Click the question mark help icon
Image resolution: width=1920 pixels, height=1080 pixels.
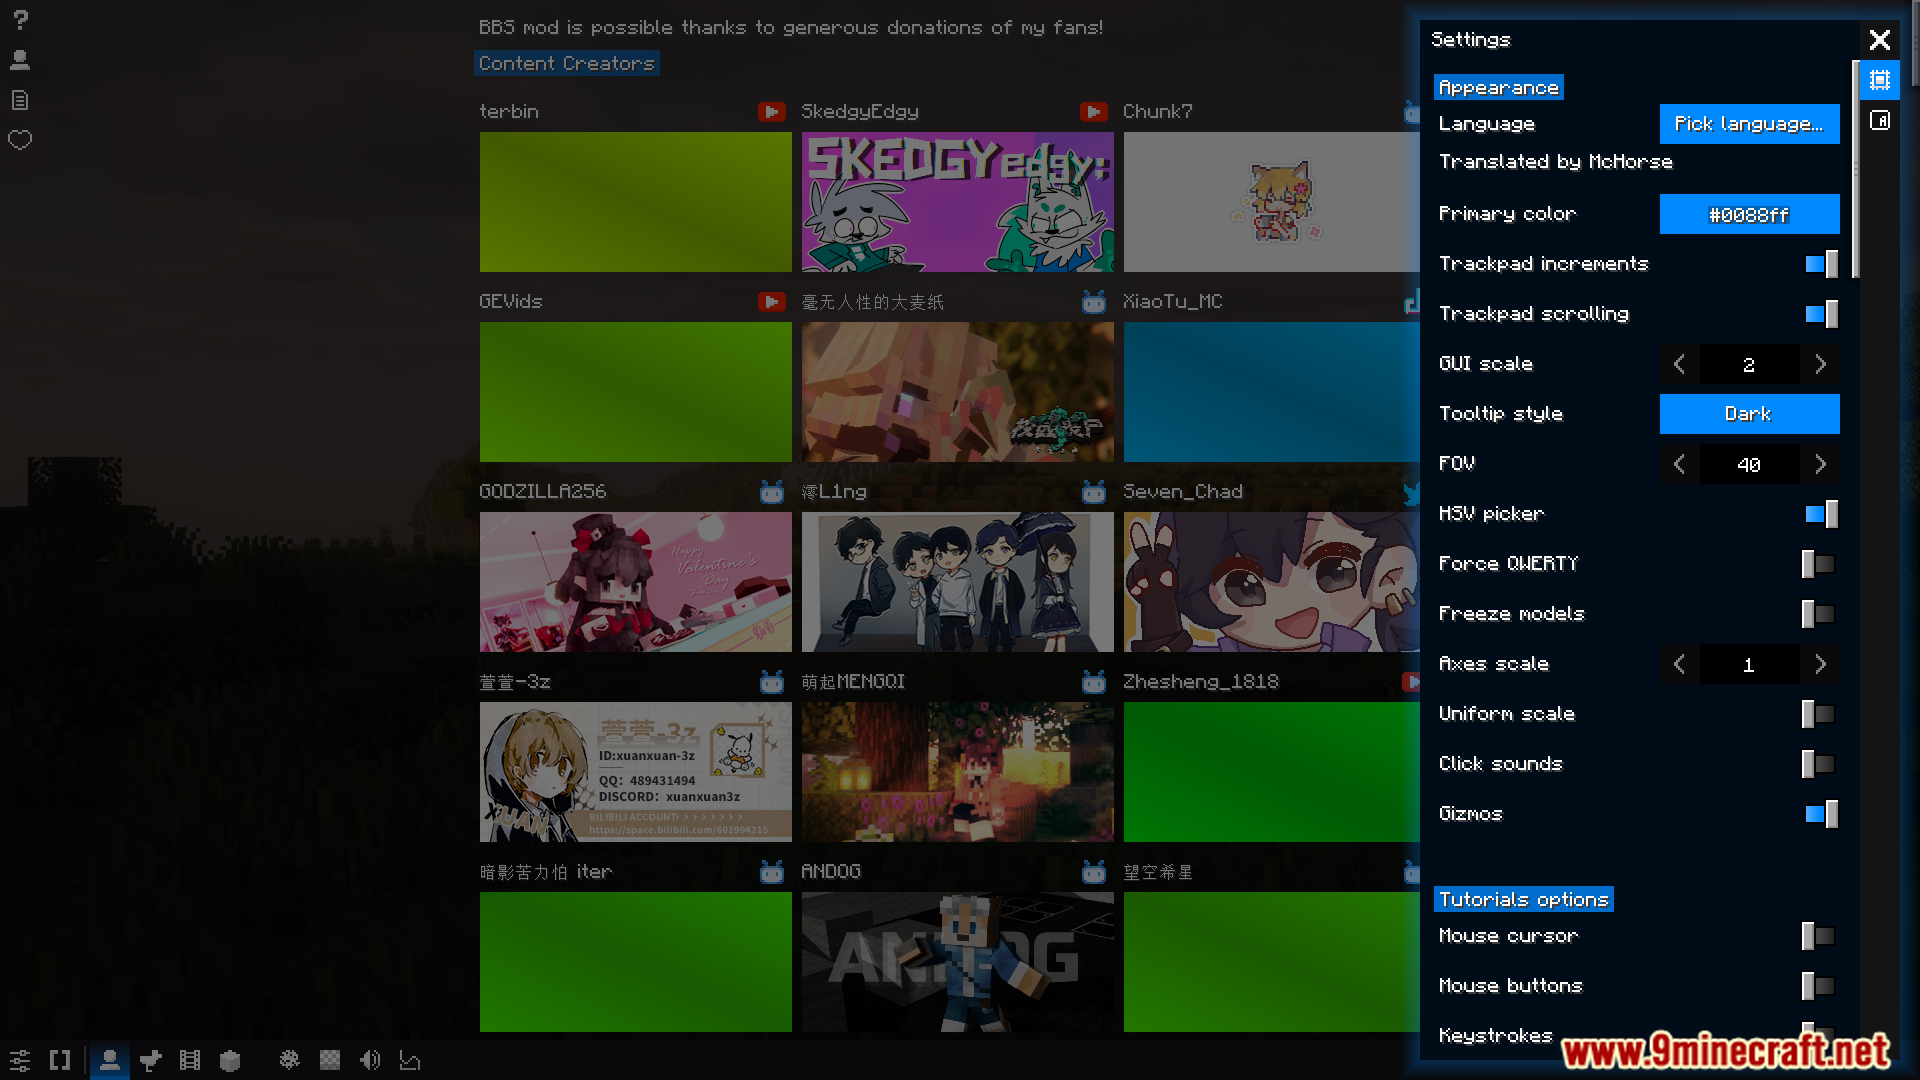tap(20, 20)
